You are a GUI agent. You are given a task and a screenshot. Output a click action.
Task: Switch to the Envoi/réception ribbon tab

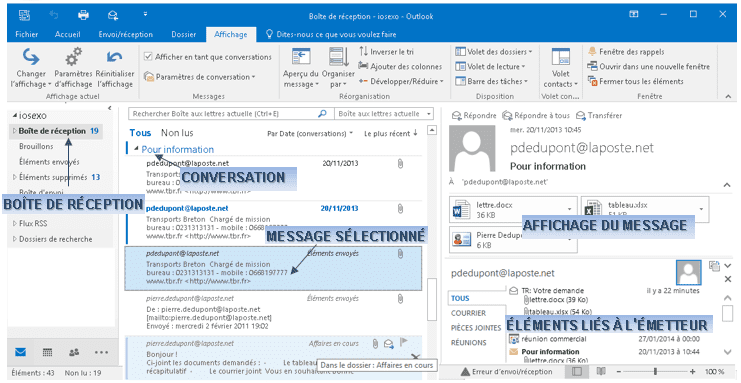tap(125, 35)
